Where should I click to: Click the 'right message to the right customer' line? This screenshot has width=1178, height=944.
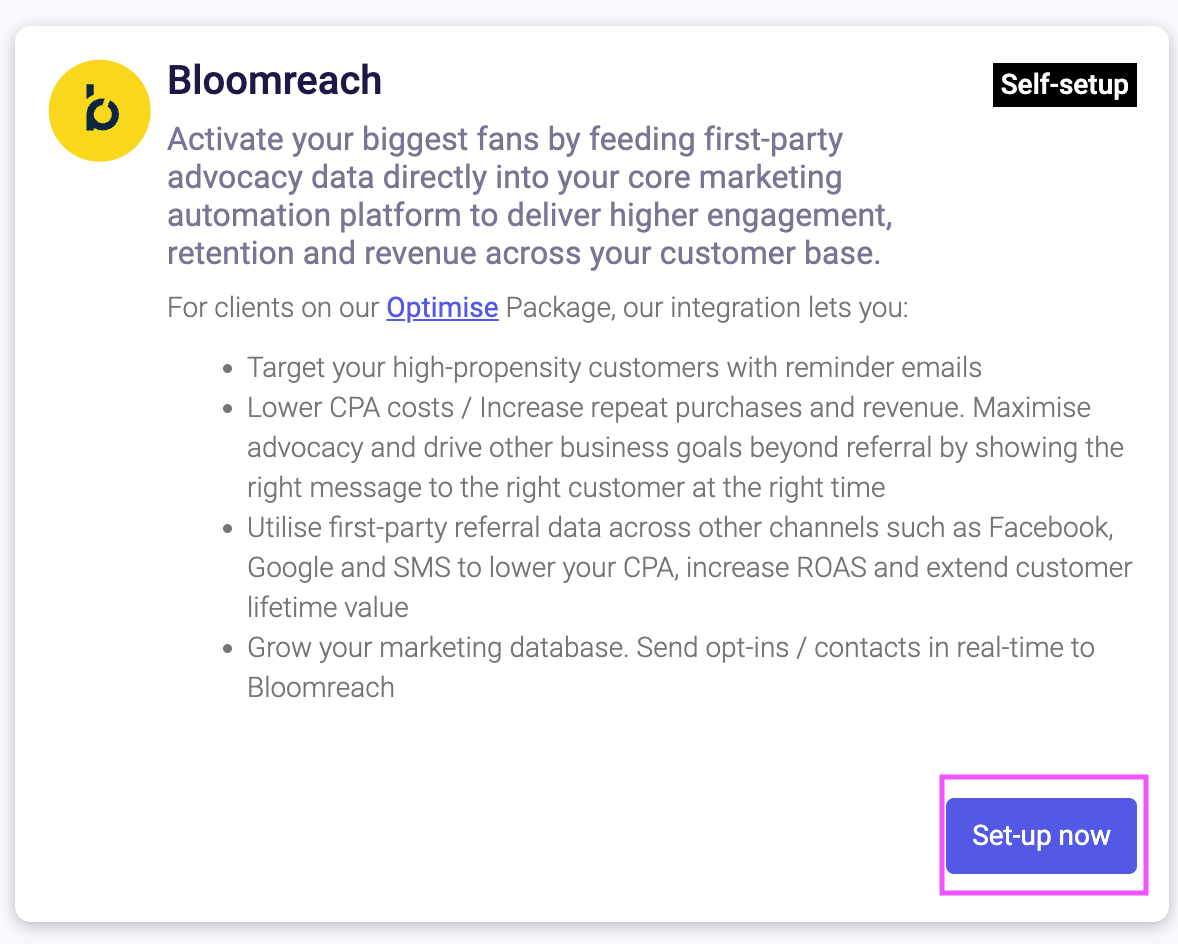pos(566,488)
